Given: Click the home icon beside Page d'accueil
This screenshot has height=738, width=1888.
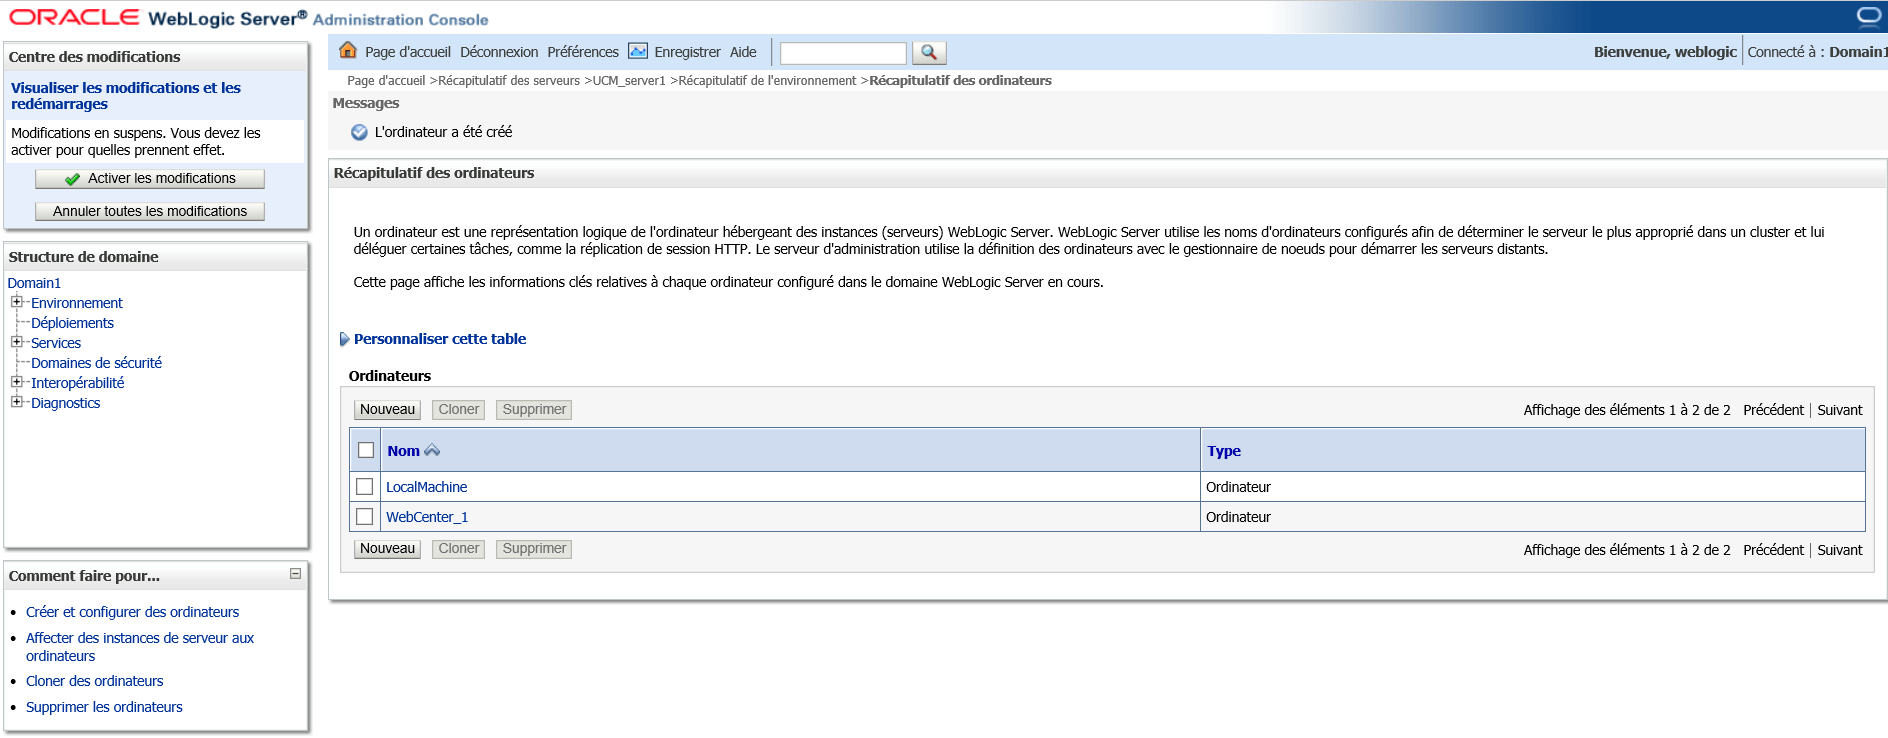Looking at the screenshot, I should coord(348,51).
